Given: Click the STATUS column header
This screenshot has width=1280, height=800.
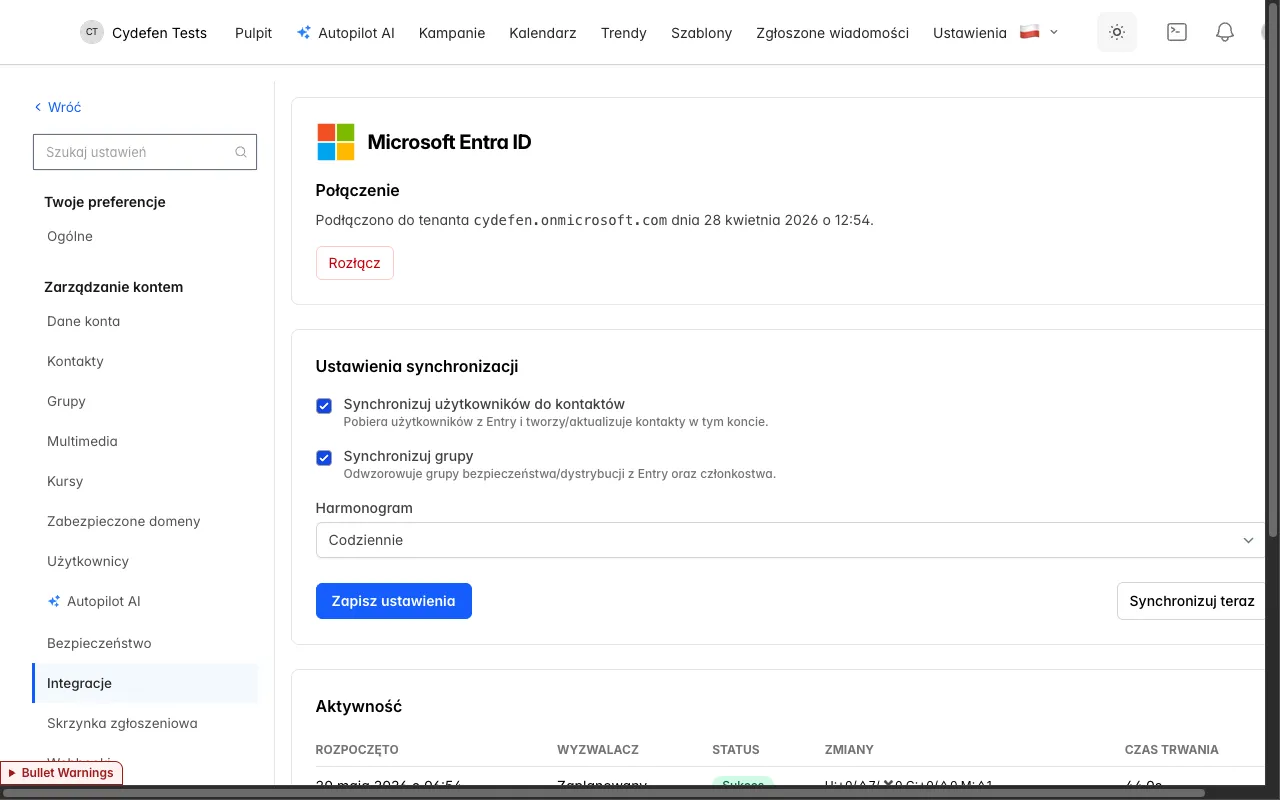Looking at the screenshot, I should (736, 749).
